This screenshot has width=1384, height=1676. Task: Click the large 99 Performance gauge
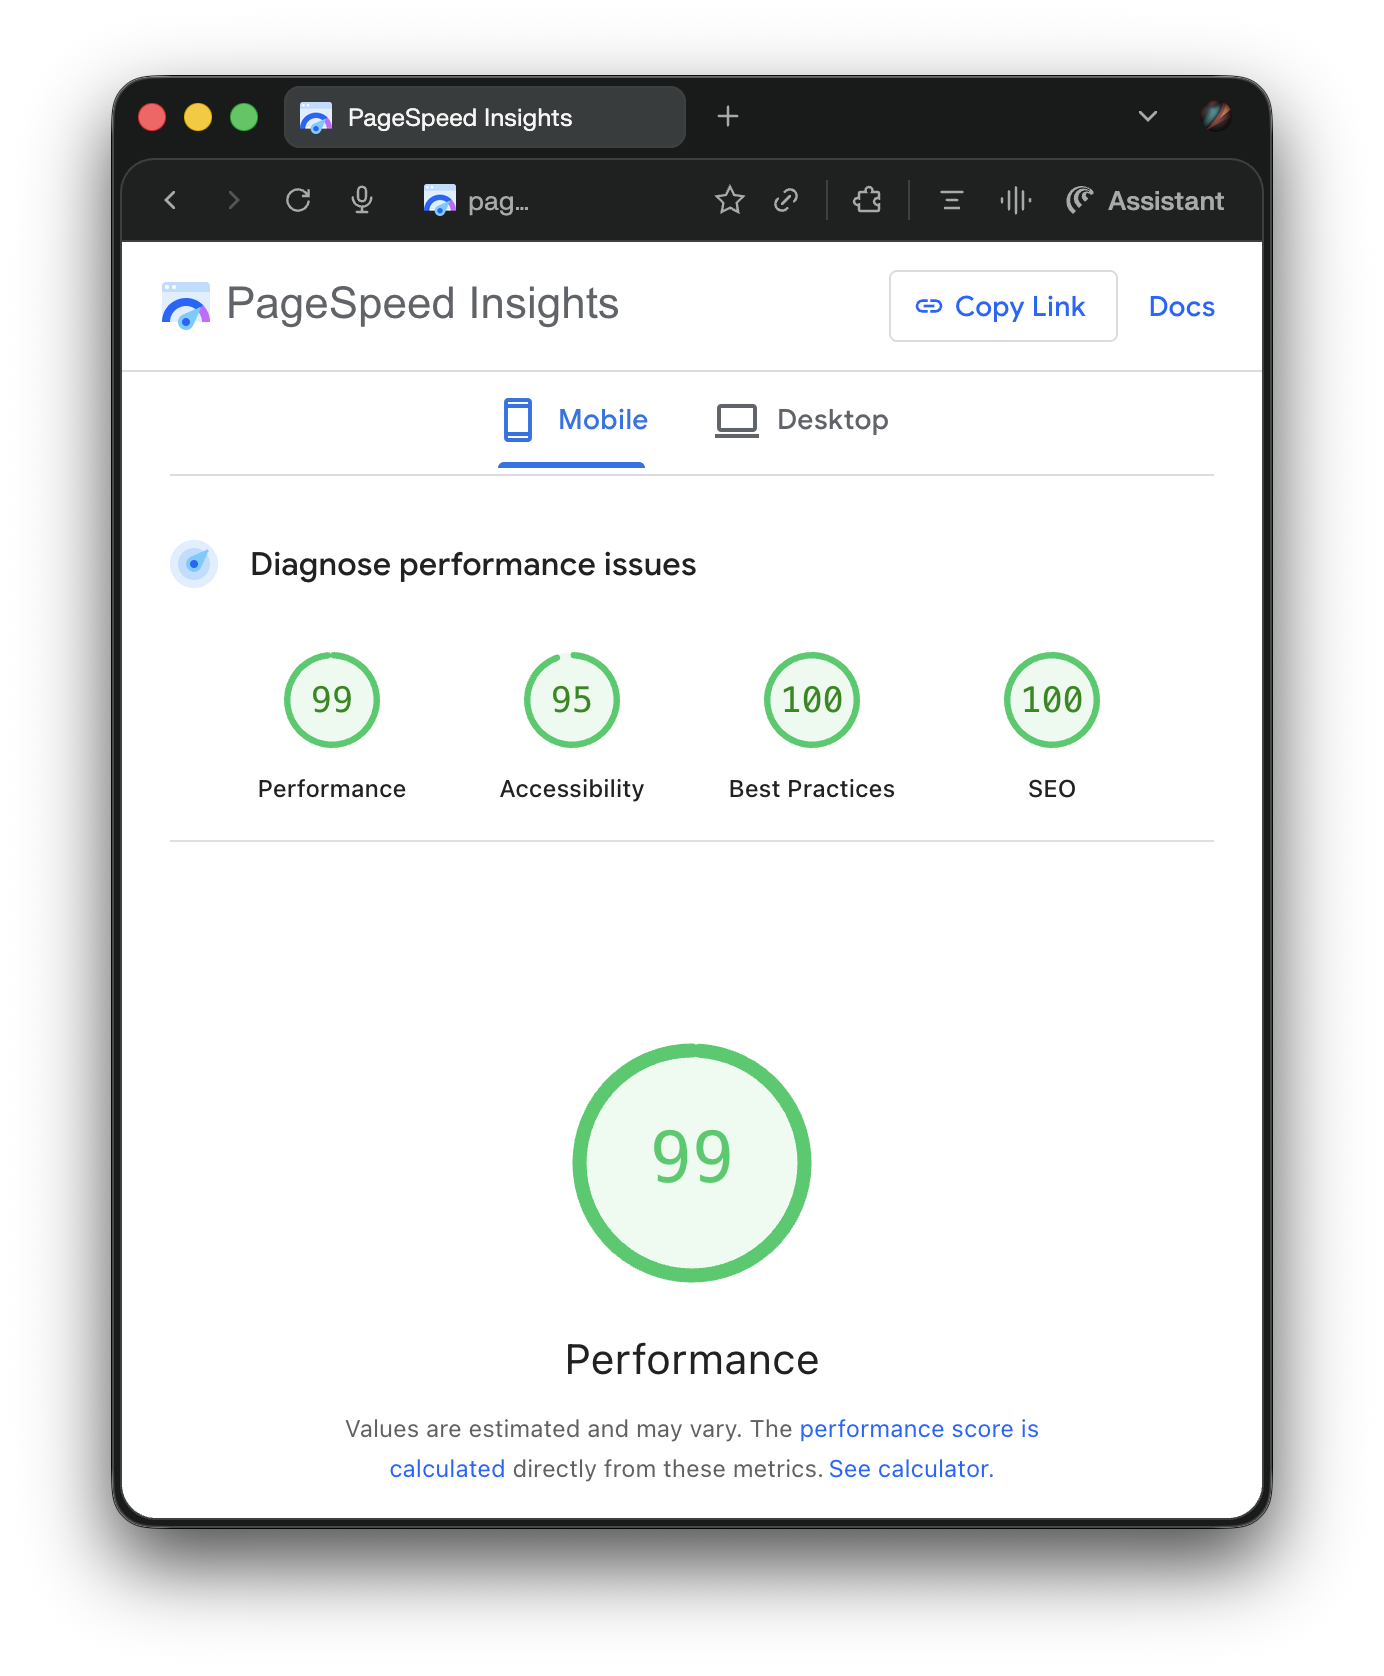pos(692,1163)
